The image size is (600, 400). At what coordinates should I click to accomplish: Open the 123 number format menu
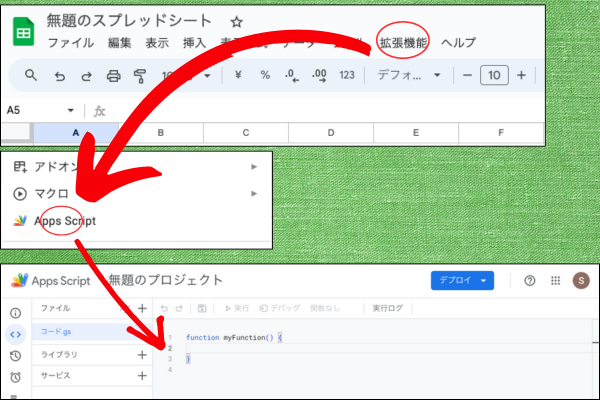click(347, 75)
